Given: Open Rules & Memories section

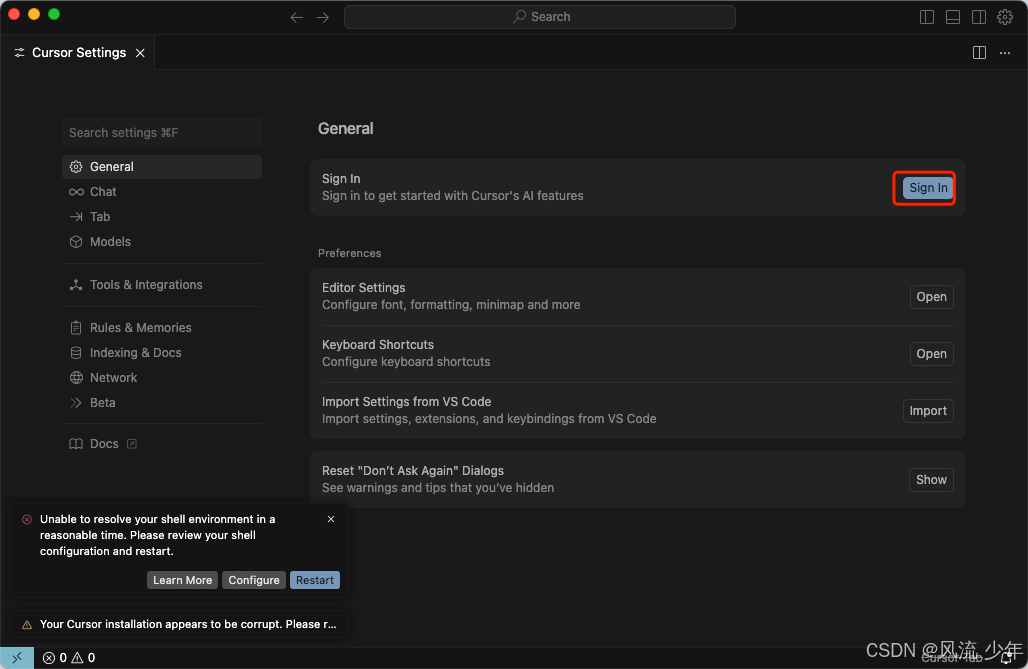Looking at the screenshot, I should pos(162,327).
